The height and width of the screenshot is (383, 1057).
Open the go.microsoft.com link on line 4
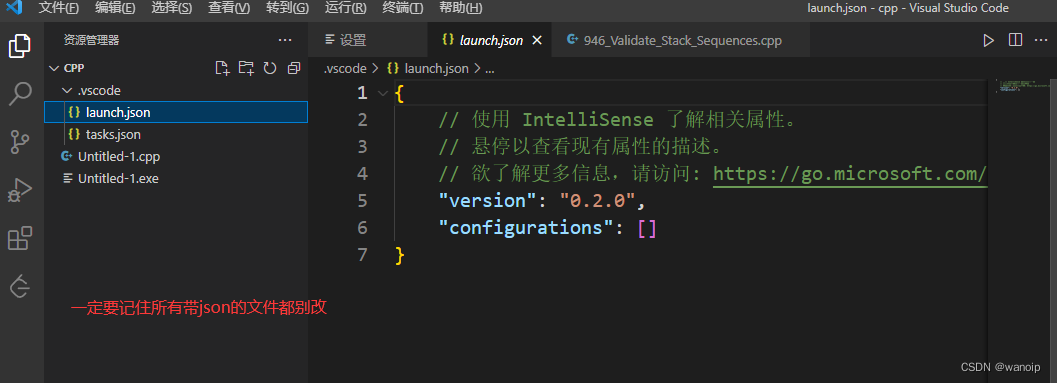(850, 174)
